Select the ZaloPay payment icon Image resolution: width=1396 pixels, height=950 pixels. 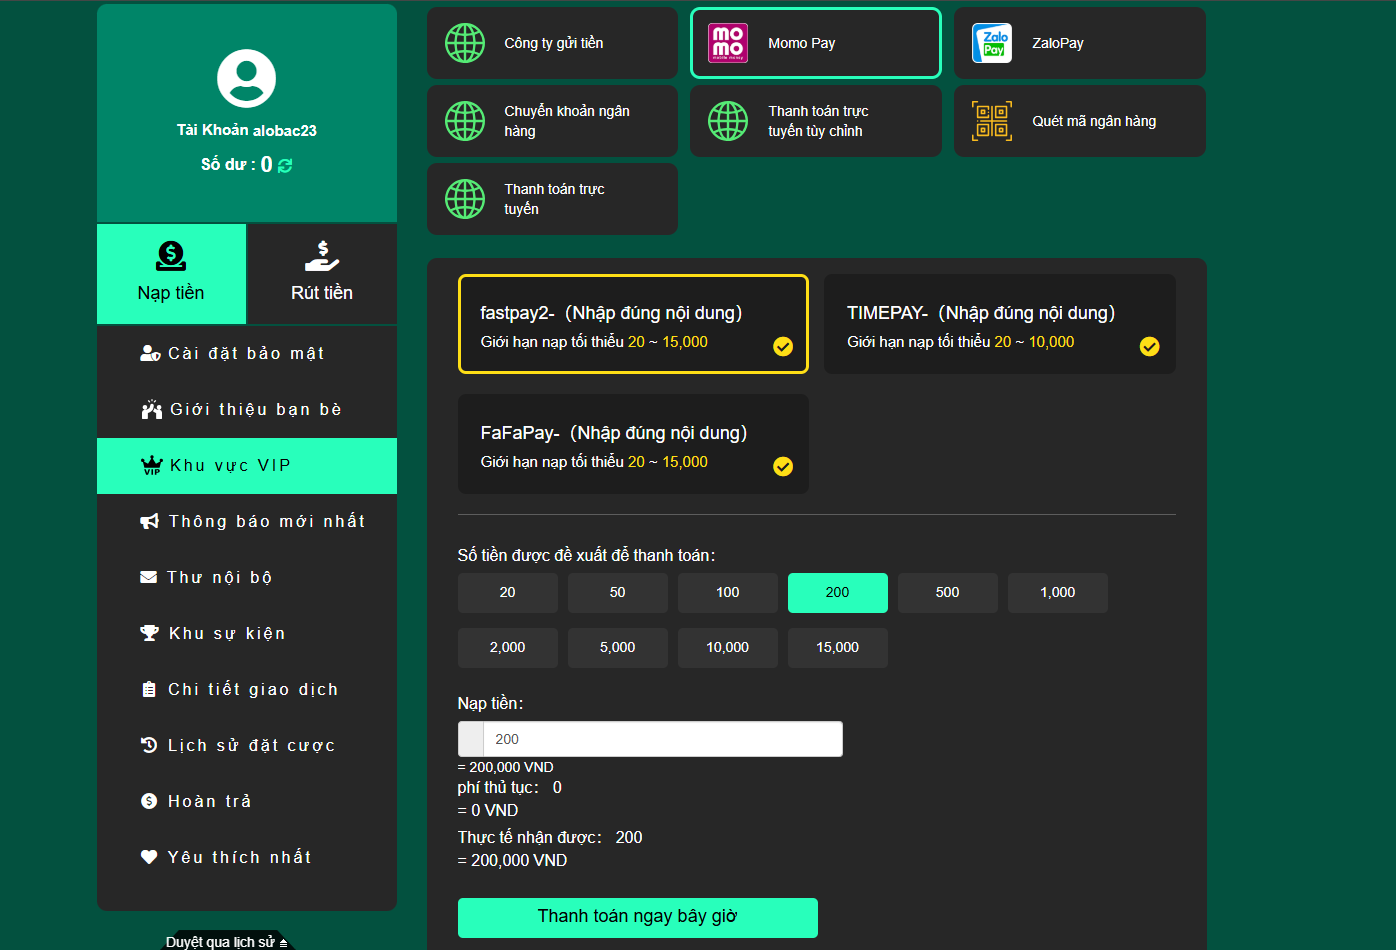click(991, 42)
